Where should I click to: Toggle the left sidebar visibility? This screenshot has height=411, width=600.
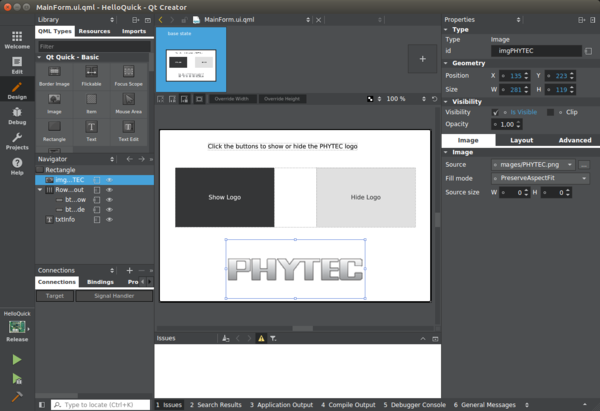click(42, 404)
